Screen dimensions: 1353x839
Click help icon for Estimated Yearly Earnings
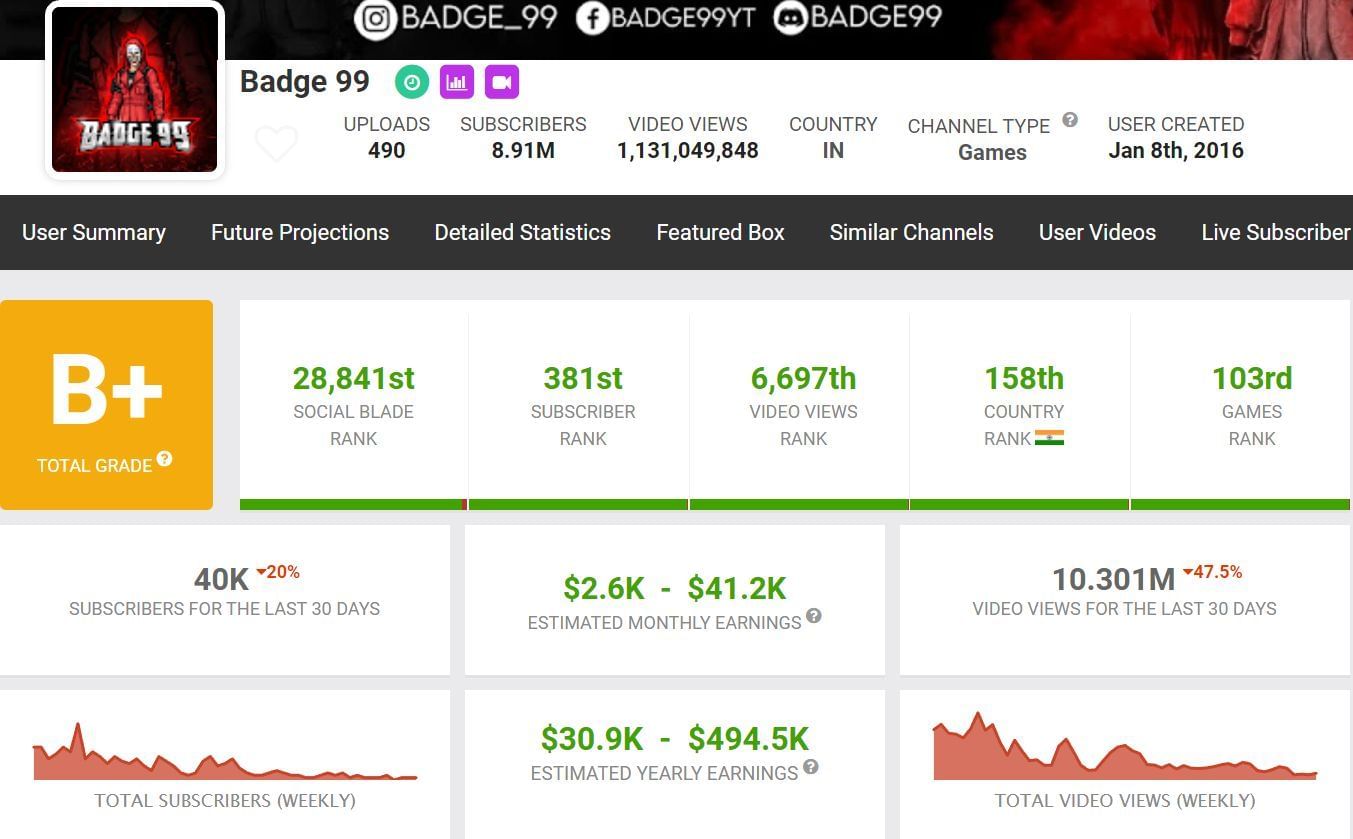coord(811,767)
